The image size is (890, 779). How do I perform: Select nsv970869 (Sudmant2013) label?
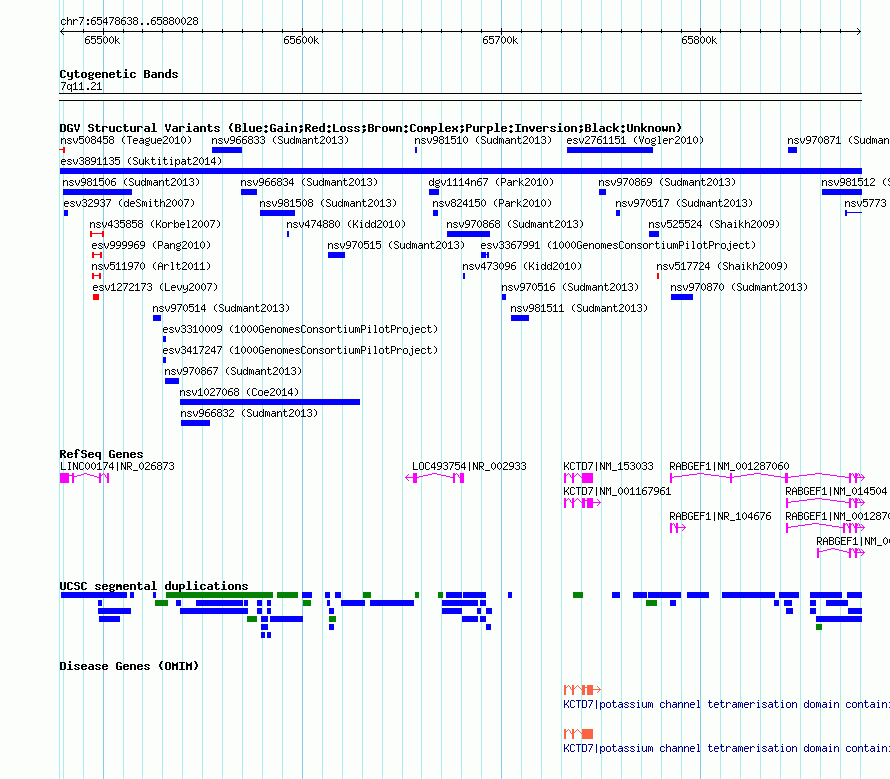coord(667,182)
